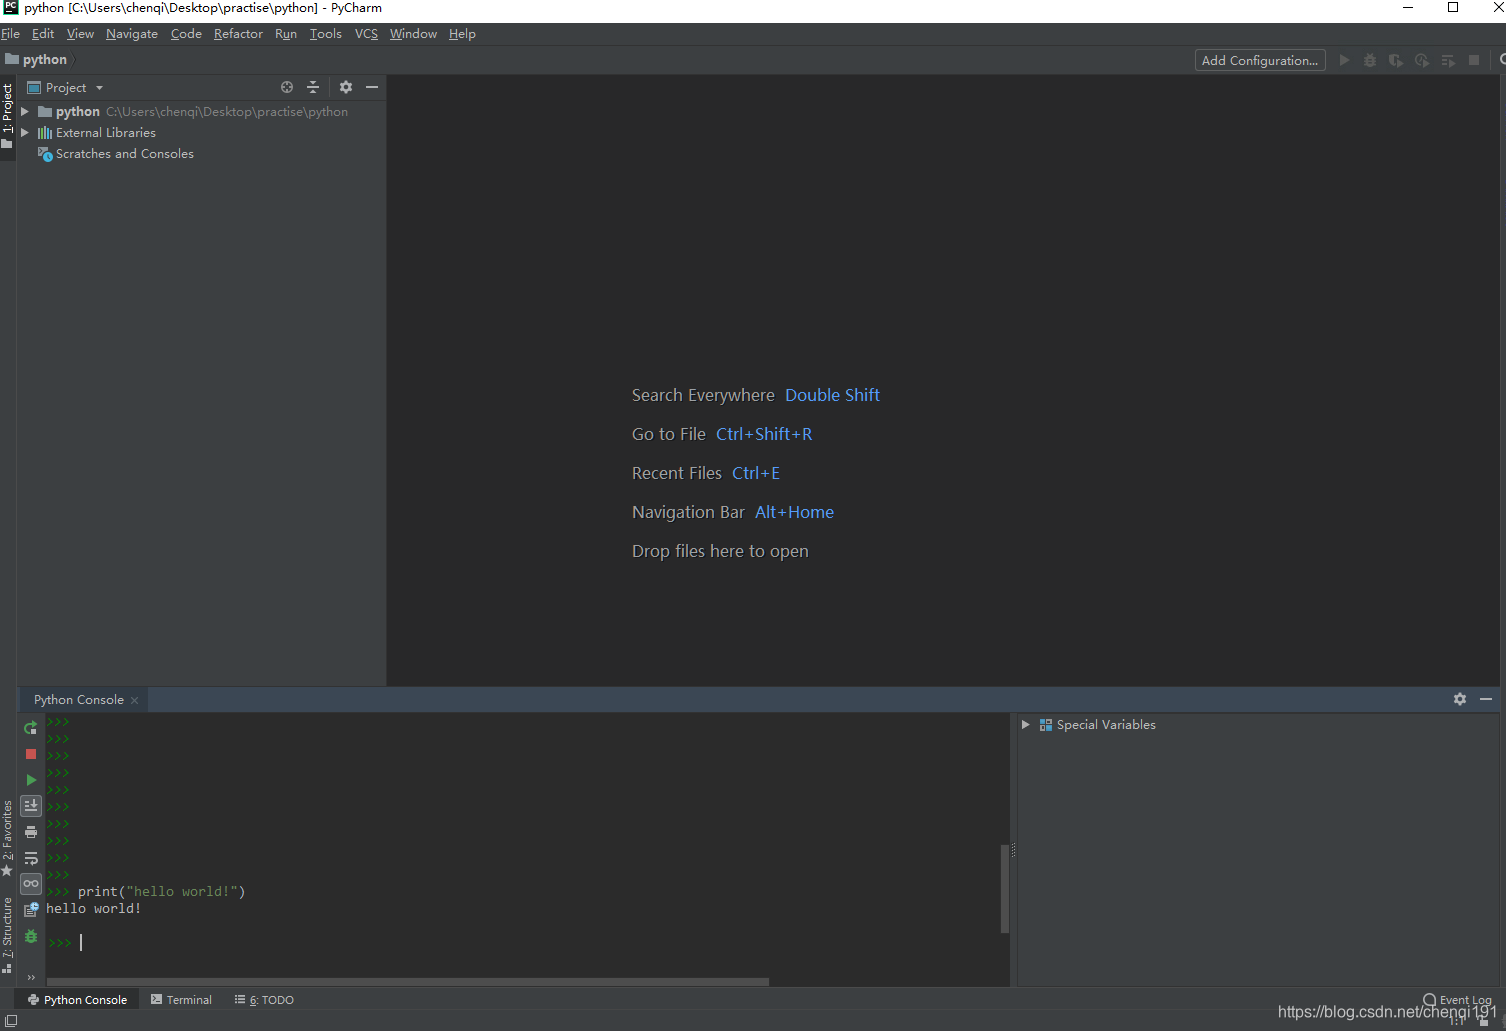This screenshot has height=1031, width=1506.
Task: Open console settings gear
Action: (1460, 699)
